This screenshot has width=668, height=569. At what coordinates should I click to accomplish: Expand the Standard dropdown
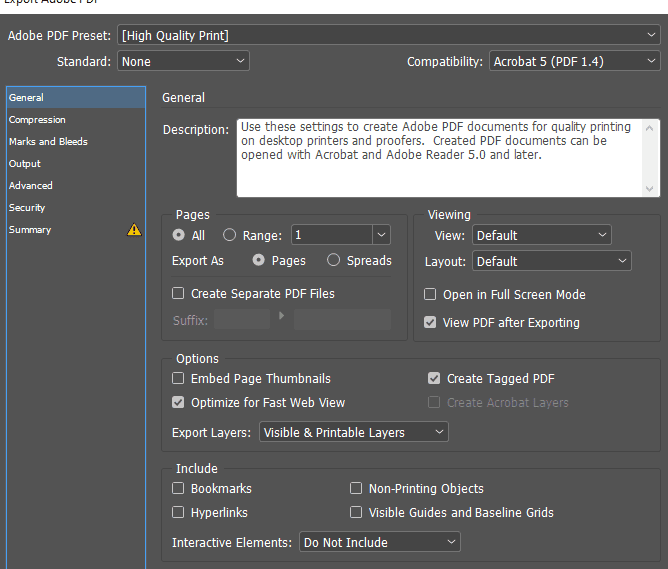coord(183,61)
